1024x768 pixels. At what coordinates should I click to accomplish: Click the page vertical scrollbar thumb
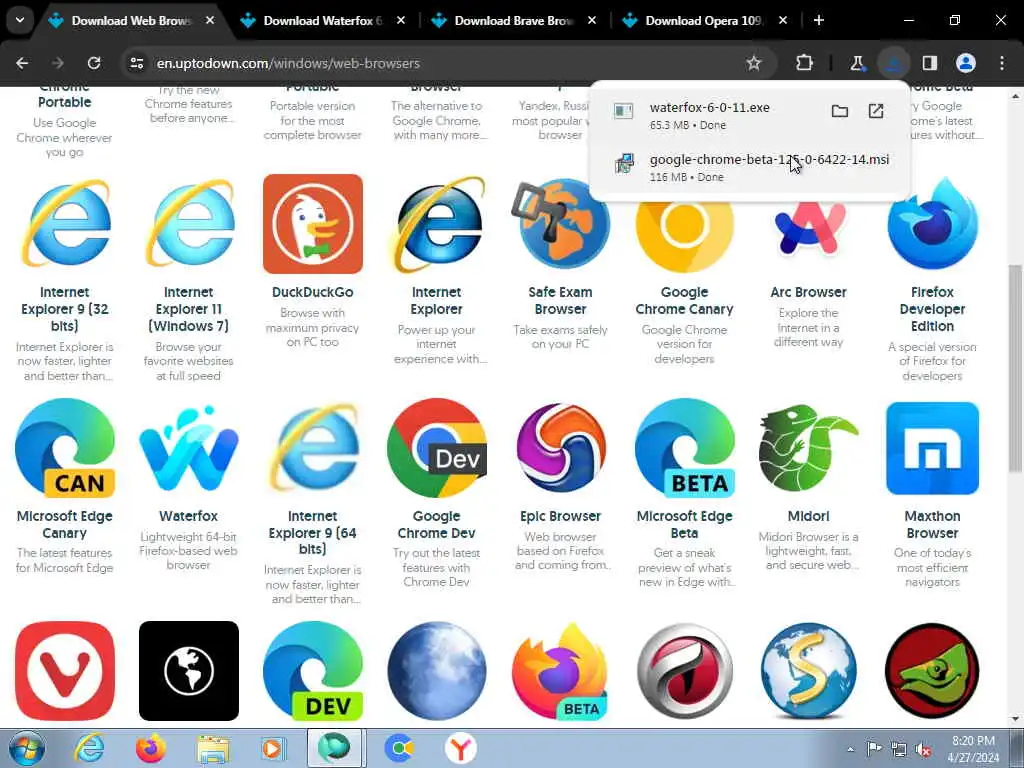[1015, 368]
